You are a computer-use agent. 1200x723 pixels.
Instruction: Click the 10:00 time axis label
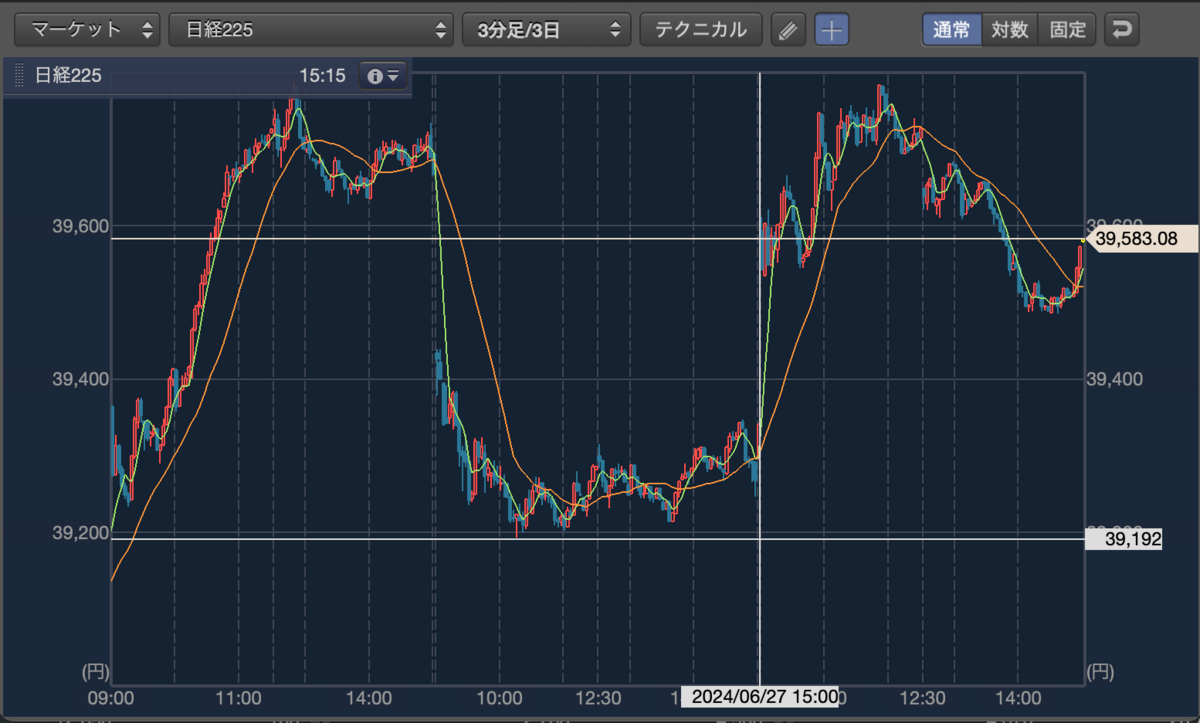(500, 696)
